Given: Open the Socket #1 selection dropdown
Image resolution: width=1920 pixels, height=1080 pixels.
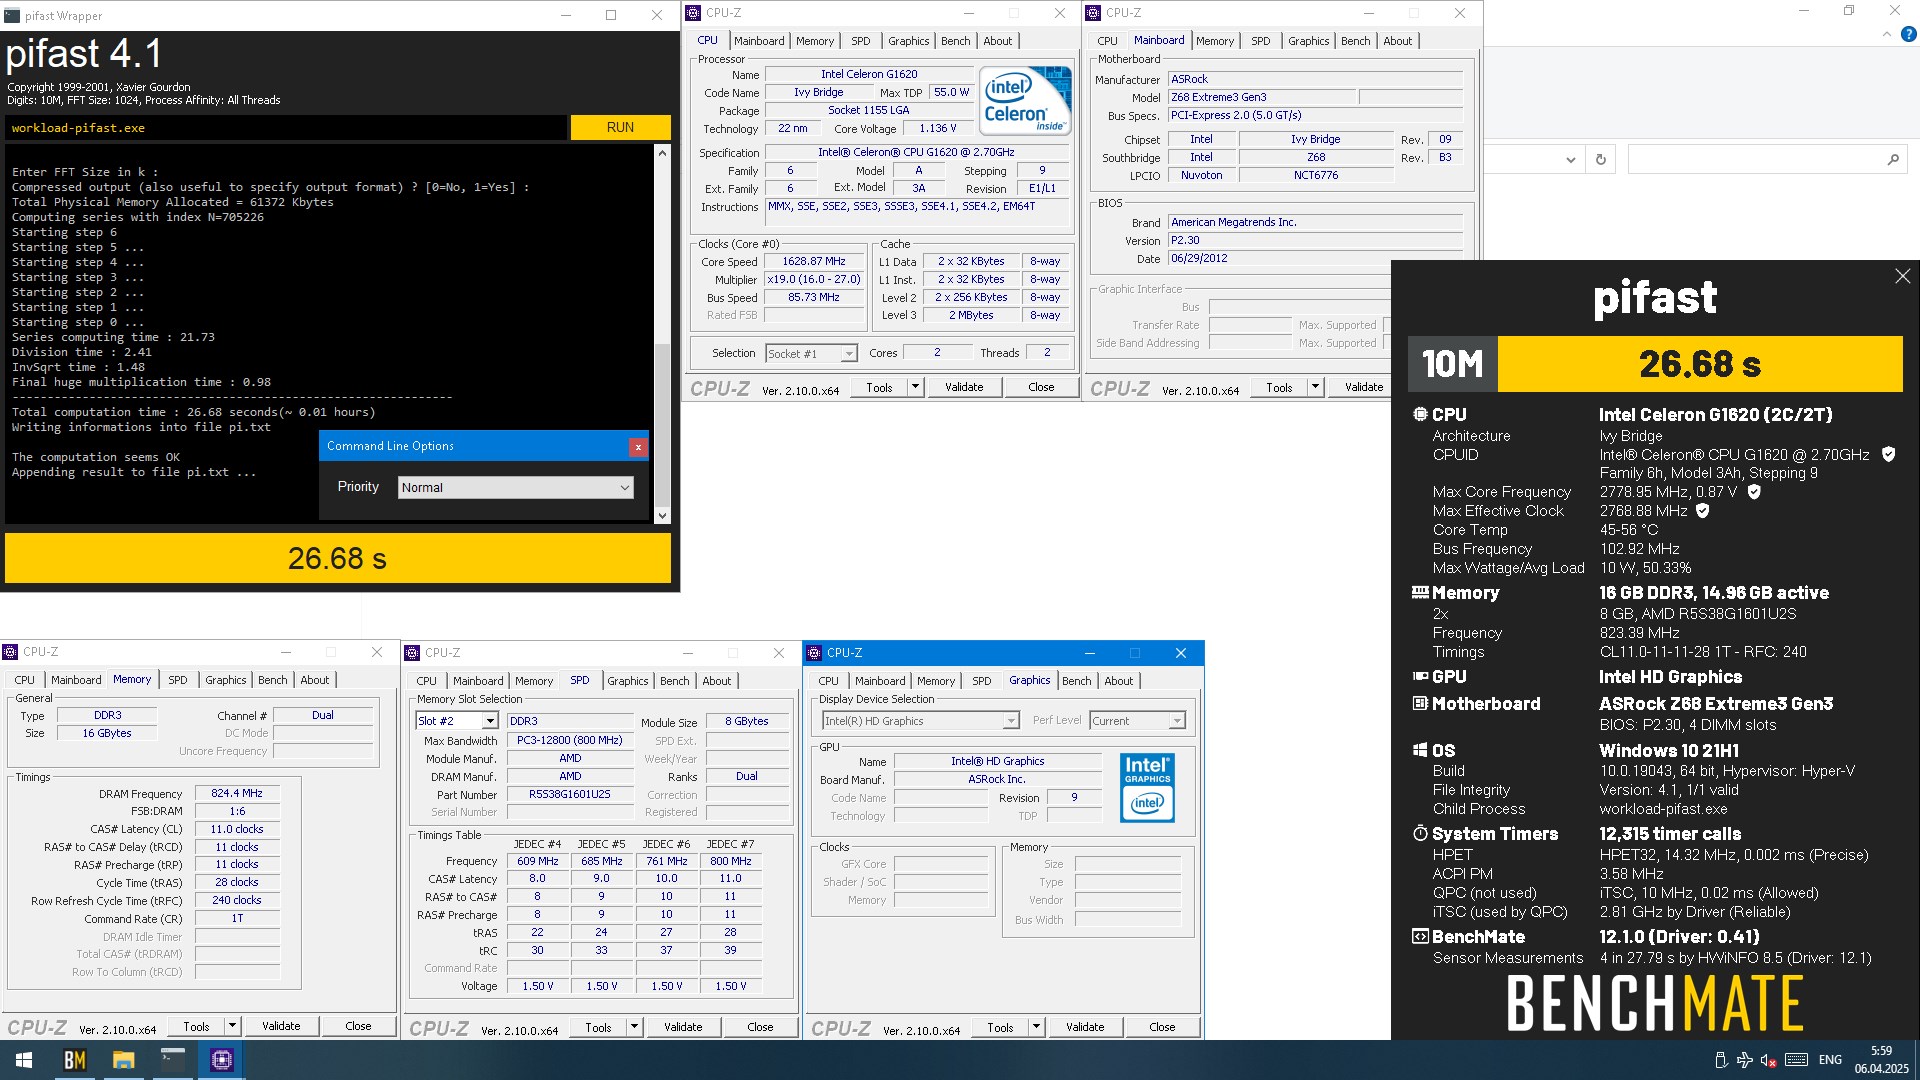Looking at the screenshot, I should (x=811, y=353).
